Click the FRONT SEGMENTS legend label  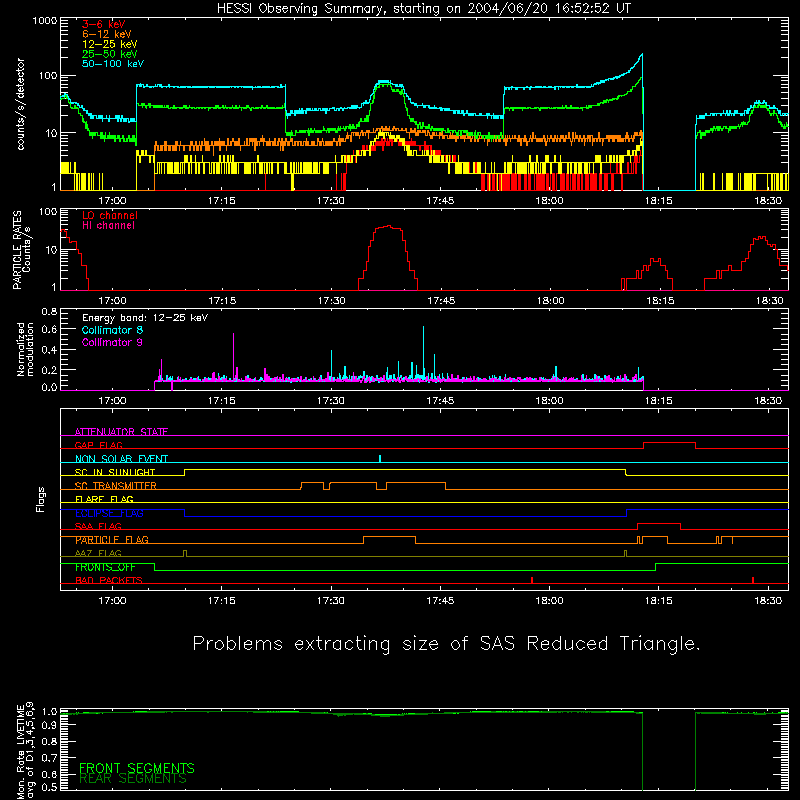(x=137, y=768)
